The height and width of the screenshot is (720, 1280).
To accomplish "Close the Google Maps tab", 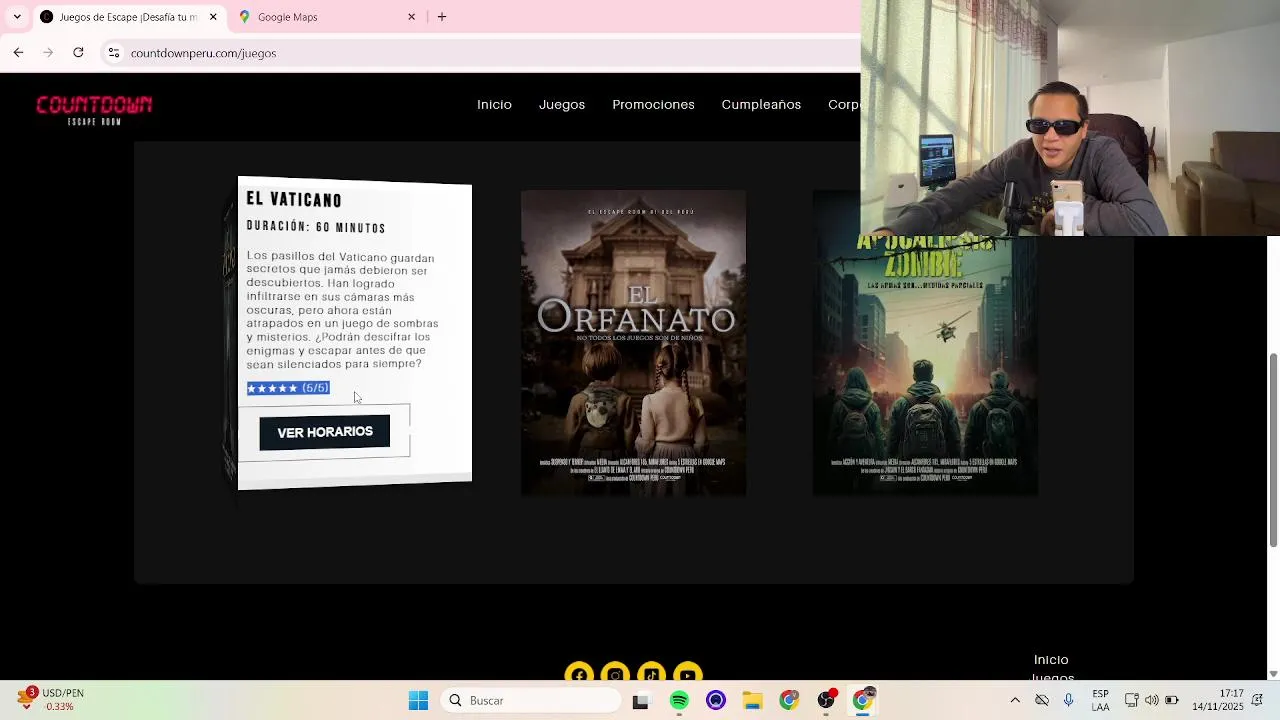I will 411,17.
